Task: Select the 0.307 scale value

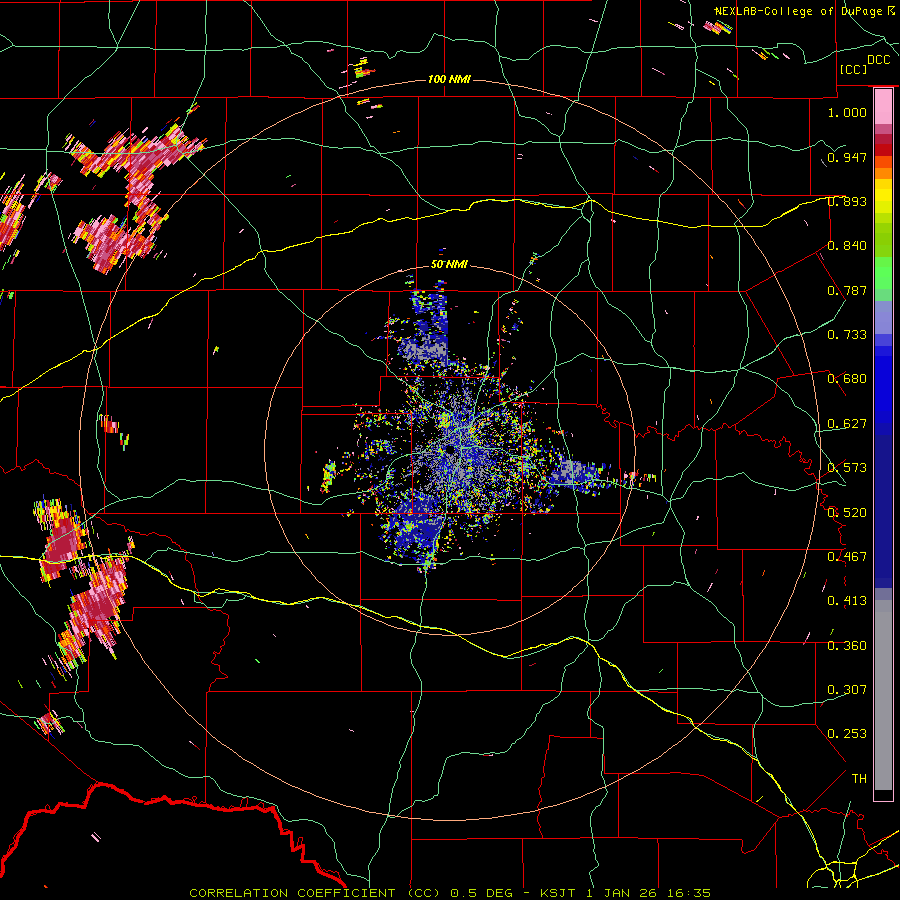Action: (847, 690)
